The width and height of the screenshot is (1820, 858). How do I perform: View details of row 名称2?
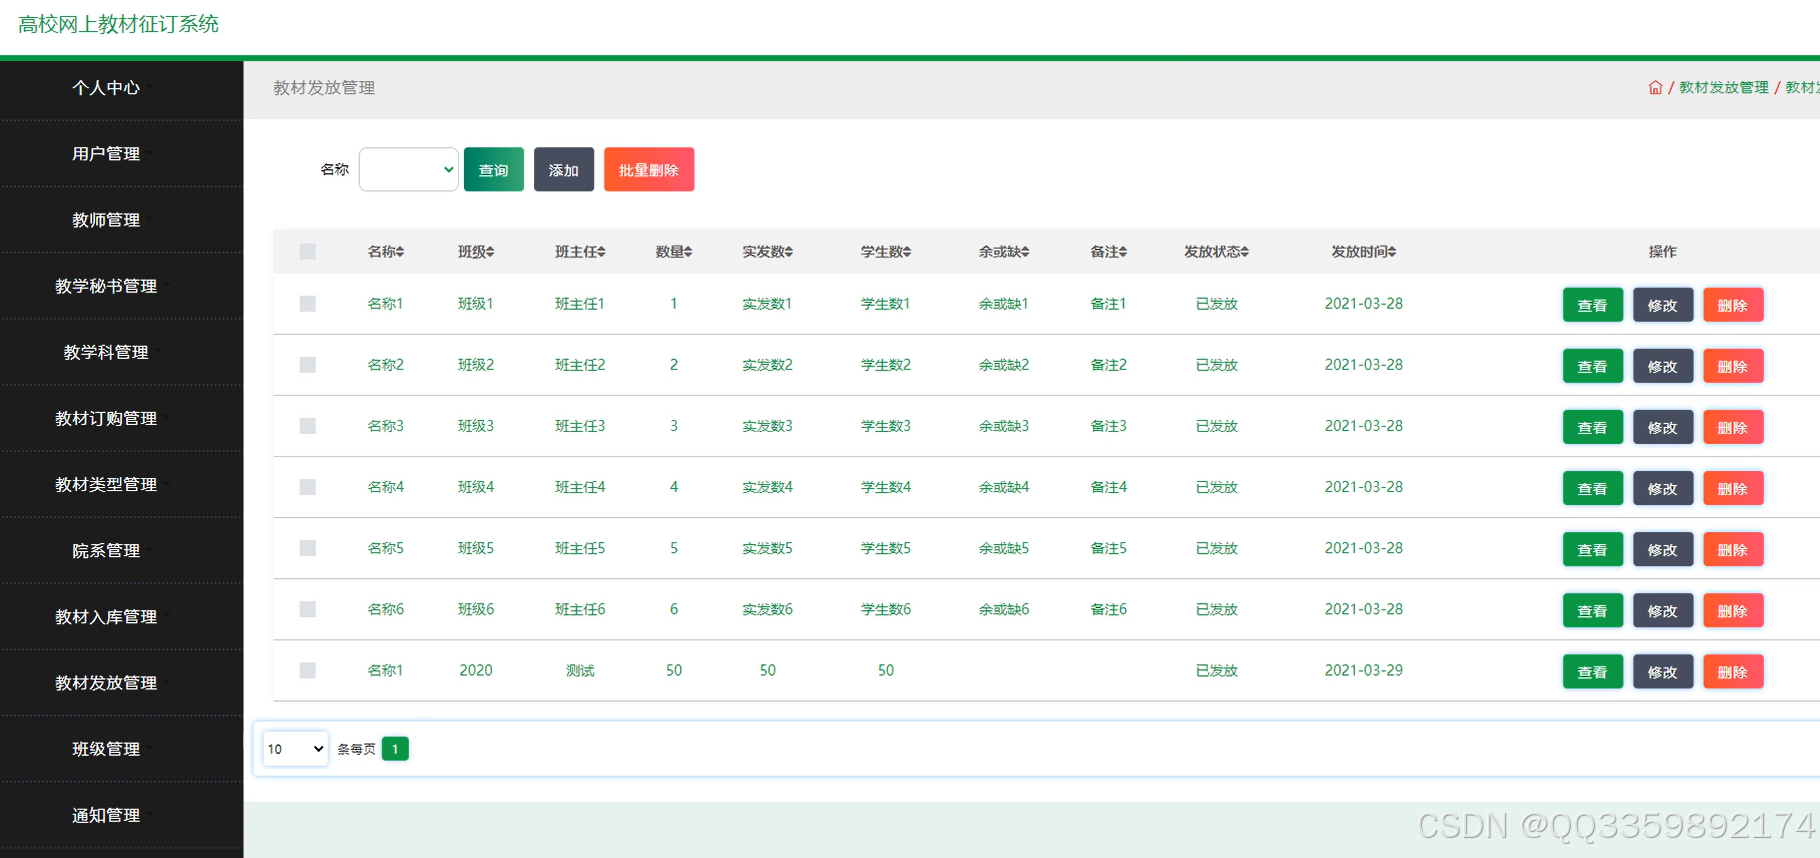[1593, 366]
